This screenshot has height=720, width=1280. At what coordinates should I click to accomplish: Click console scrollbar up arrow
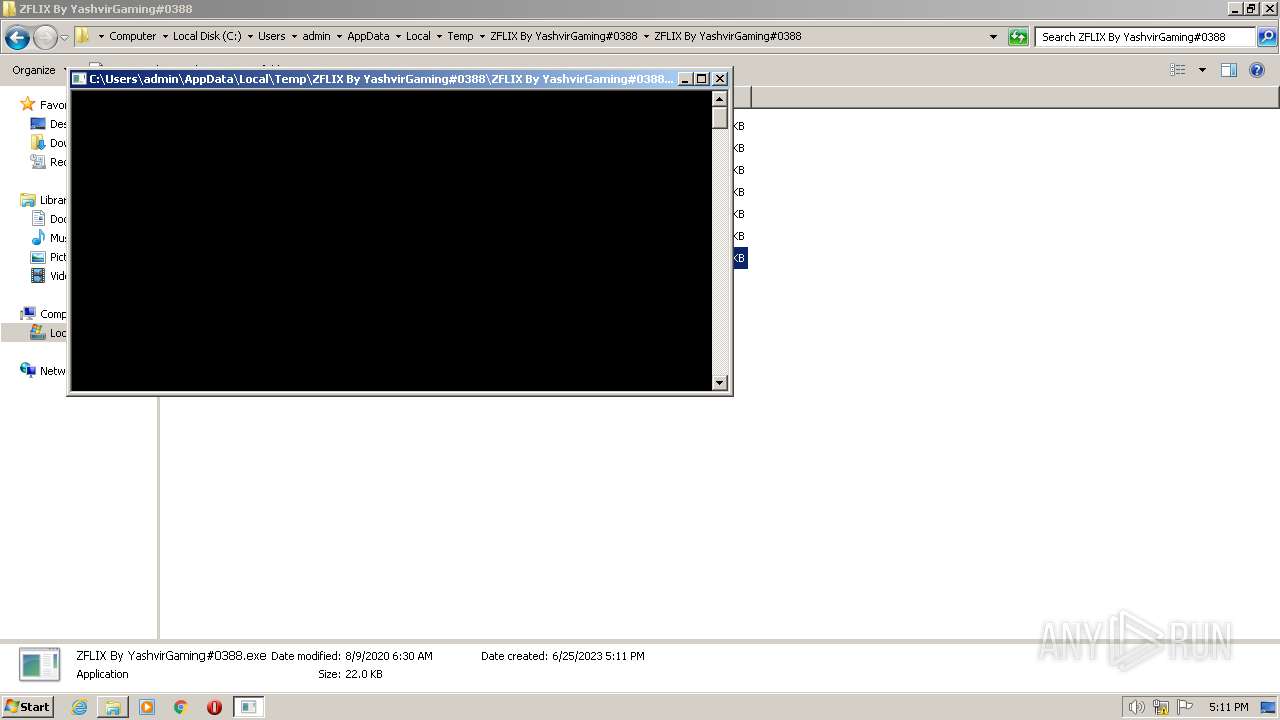pos(719,98)
